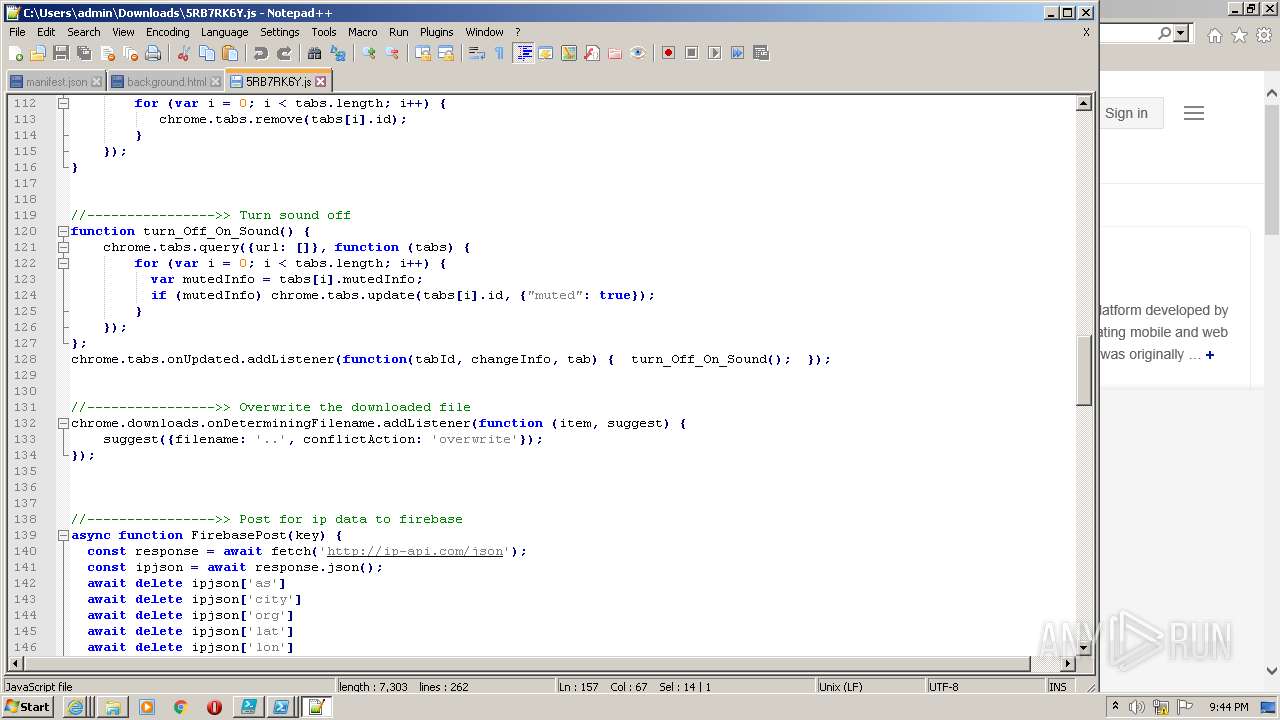Viewport: 1280px width, 720px height.
Task: Click the Paste clipboard icon
Action: tap(230, 53)
